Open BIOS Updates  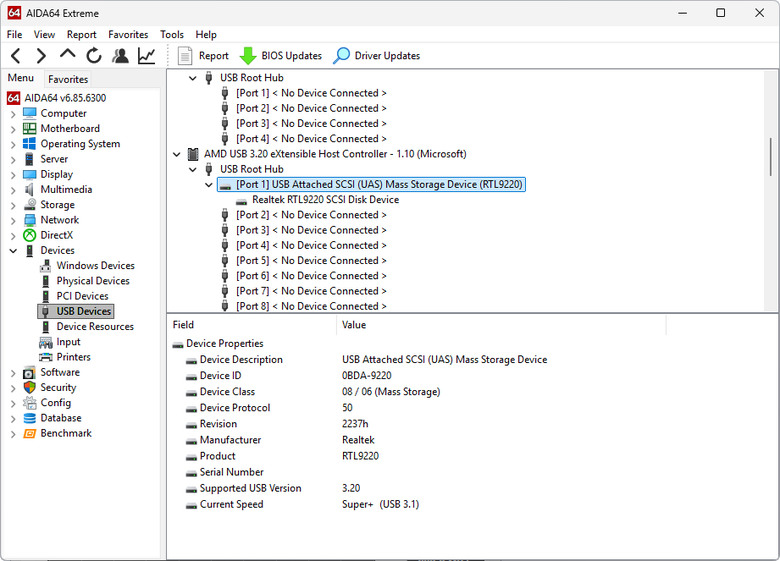[x=281, y=56]
